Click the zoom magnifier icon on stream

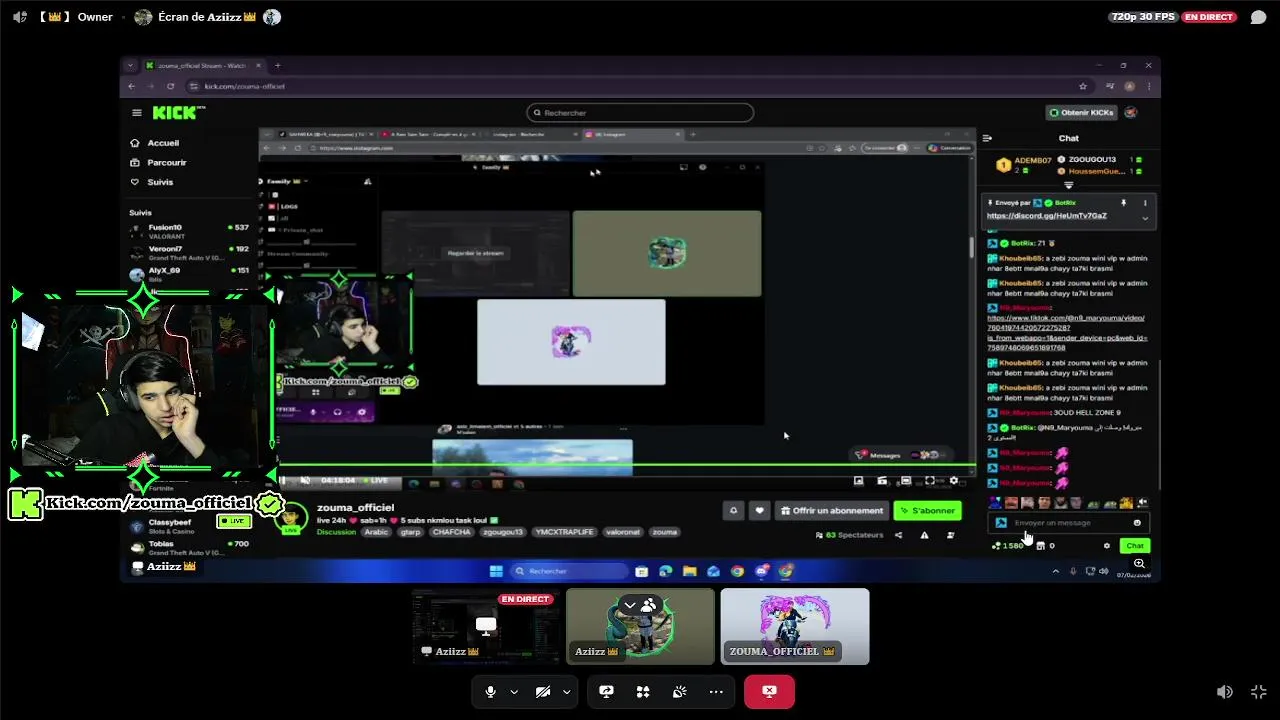tap(1139, 564)
